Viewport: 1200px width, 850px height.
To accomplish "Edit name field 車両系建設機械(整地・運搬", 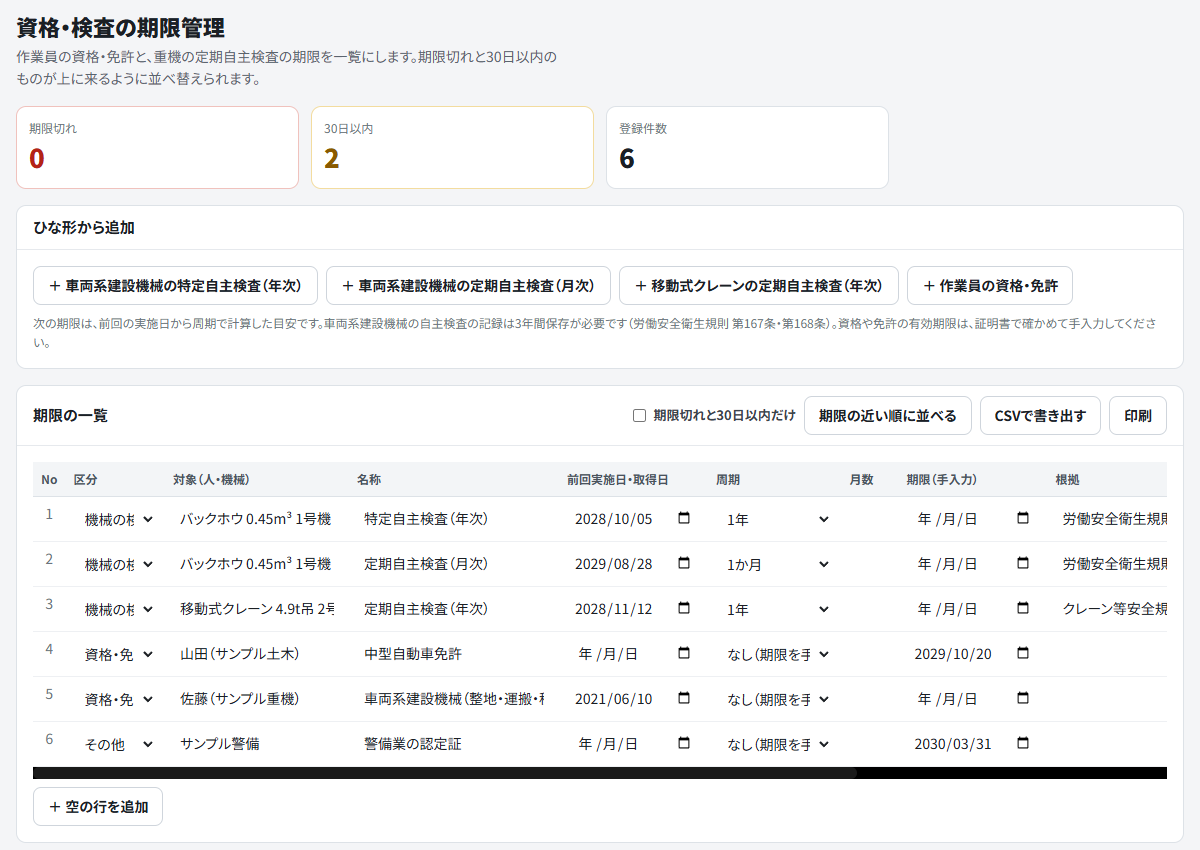I will coord(455,699).
